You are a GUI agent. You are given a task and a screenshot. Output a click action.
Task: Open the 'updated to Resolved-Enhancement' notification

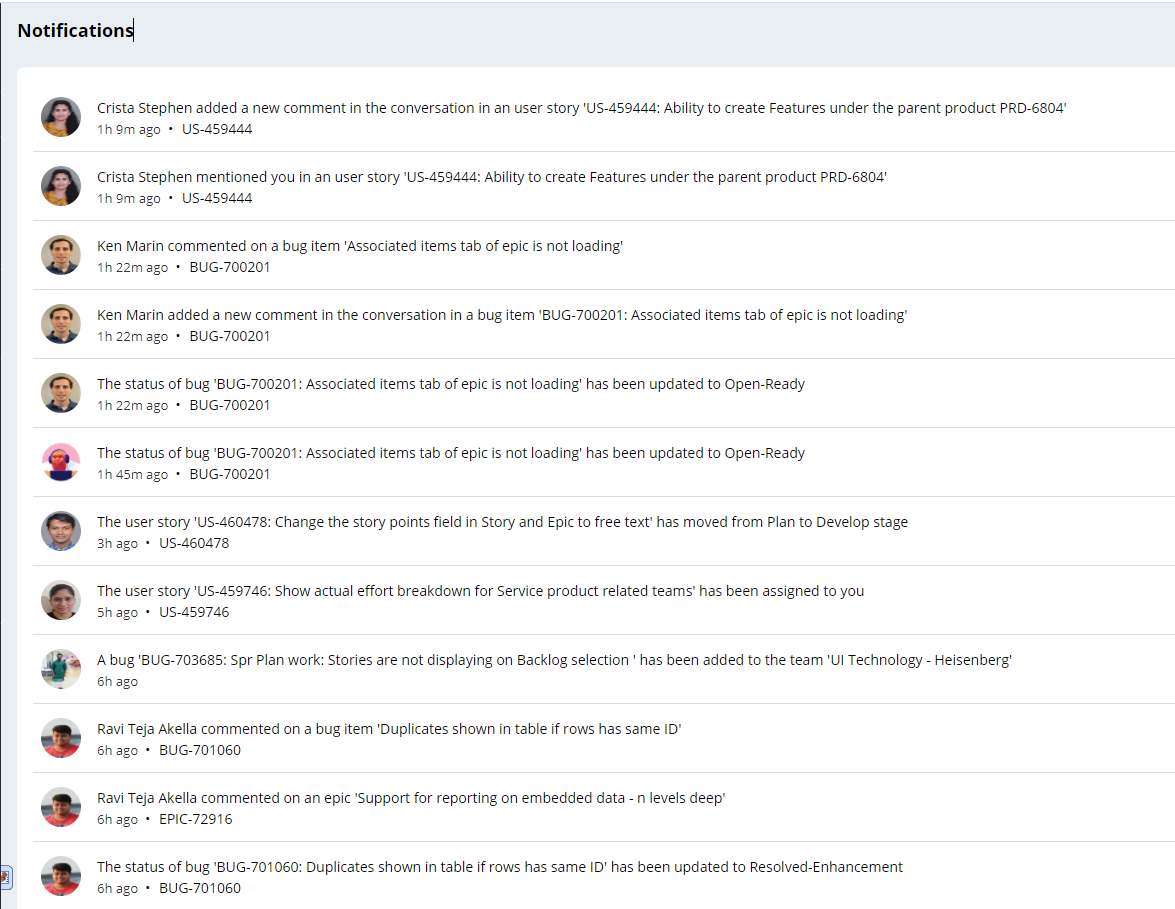coord(500,866)
